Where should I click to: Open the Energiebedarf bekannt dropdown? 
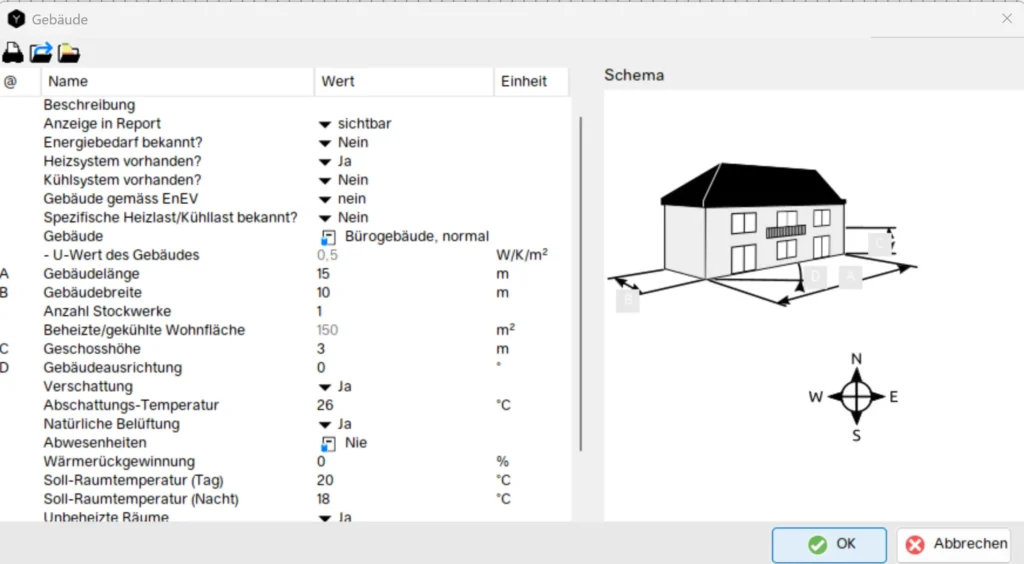pos(325,143)
